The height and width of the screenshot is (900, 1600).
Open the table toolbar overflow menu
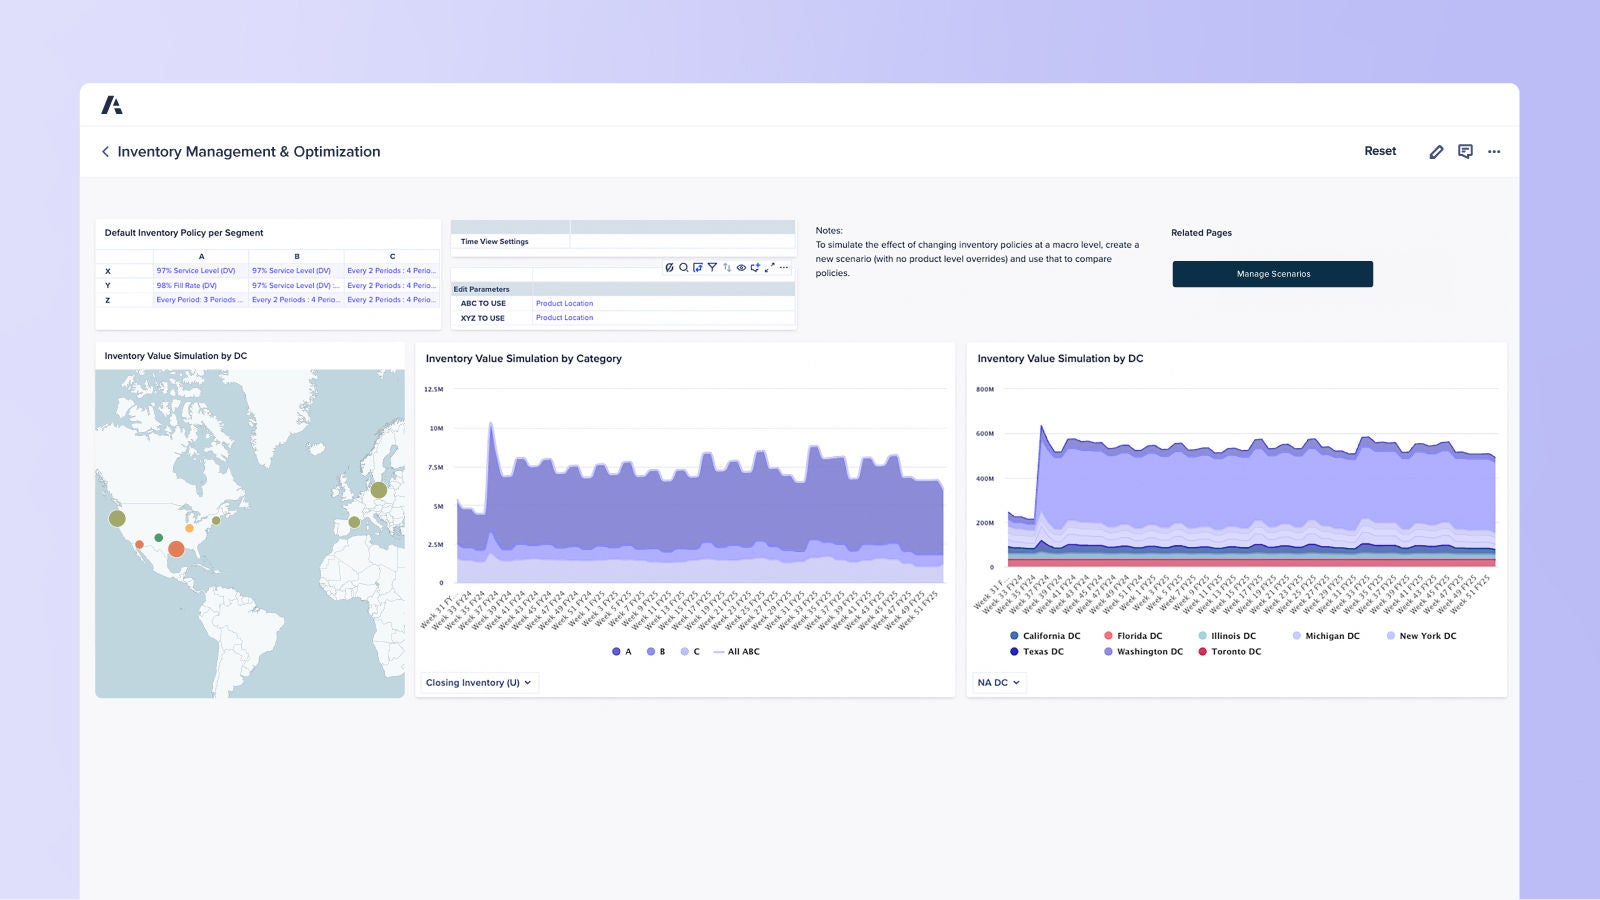point(784,268)
